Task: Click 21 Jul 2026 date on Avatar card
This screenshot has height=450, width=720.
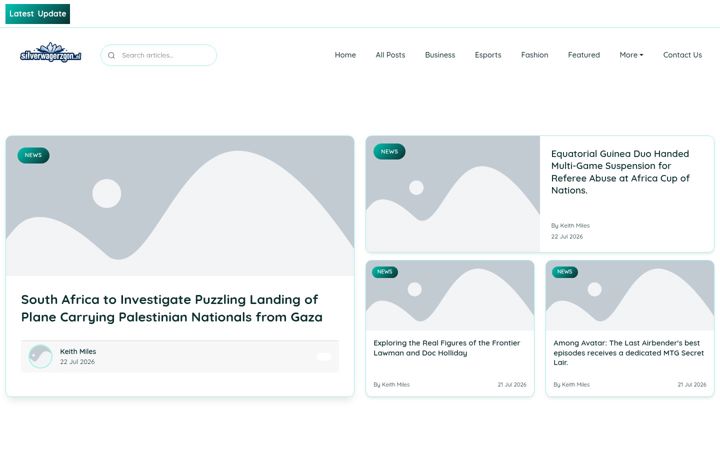Action: click(692, 384)
